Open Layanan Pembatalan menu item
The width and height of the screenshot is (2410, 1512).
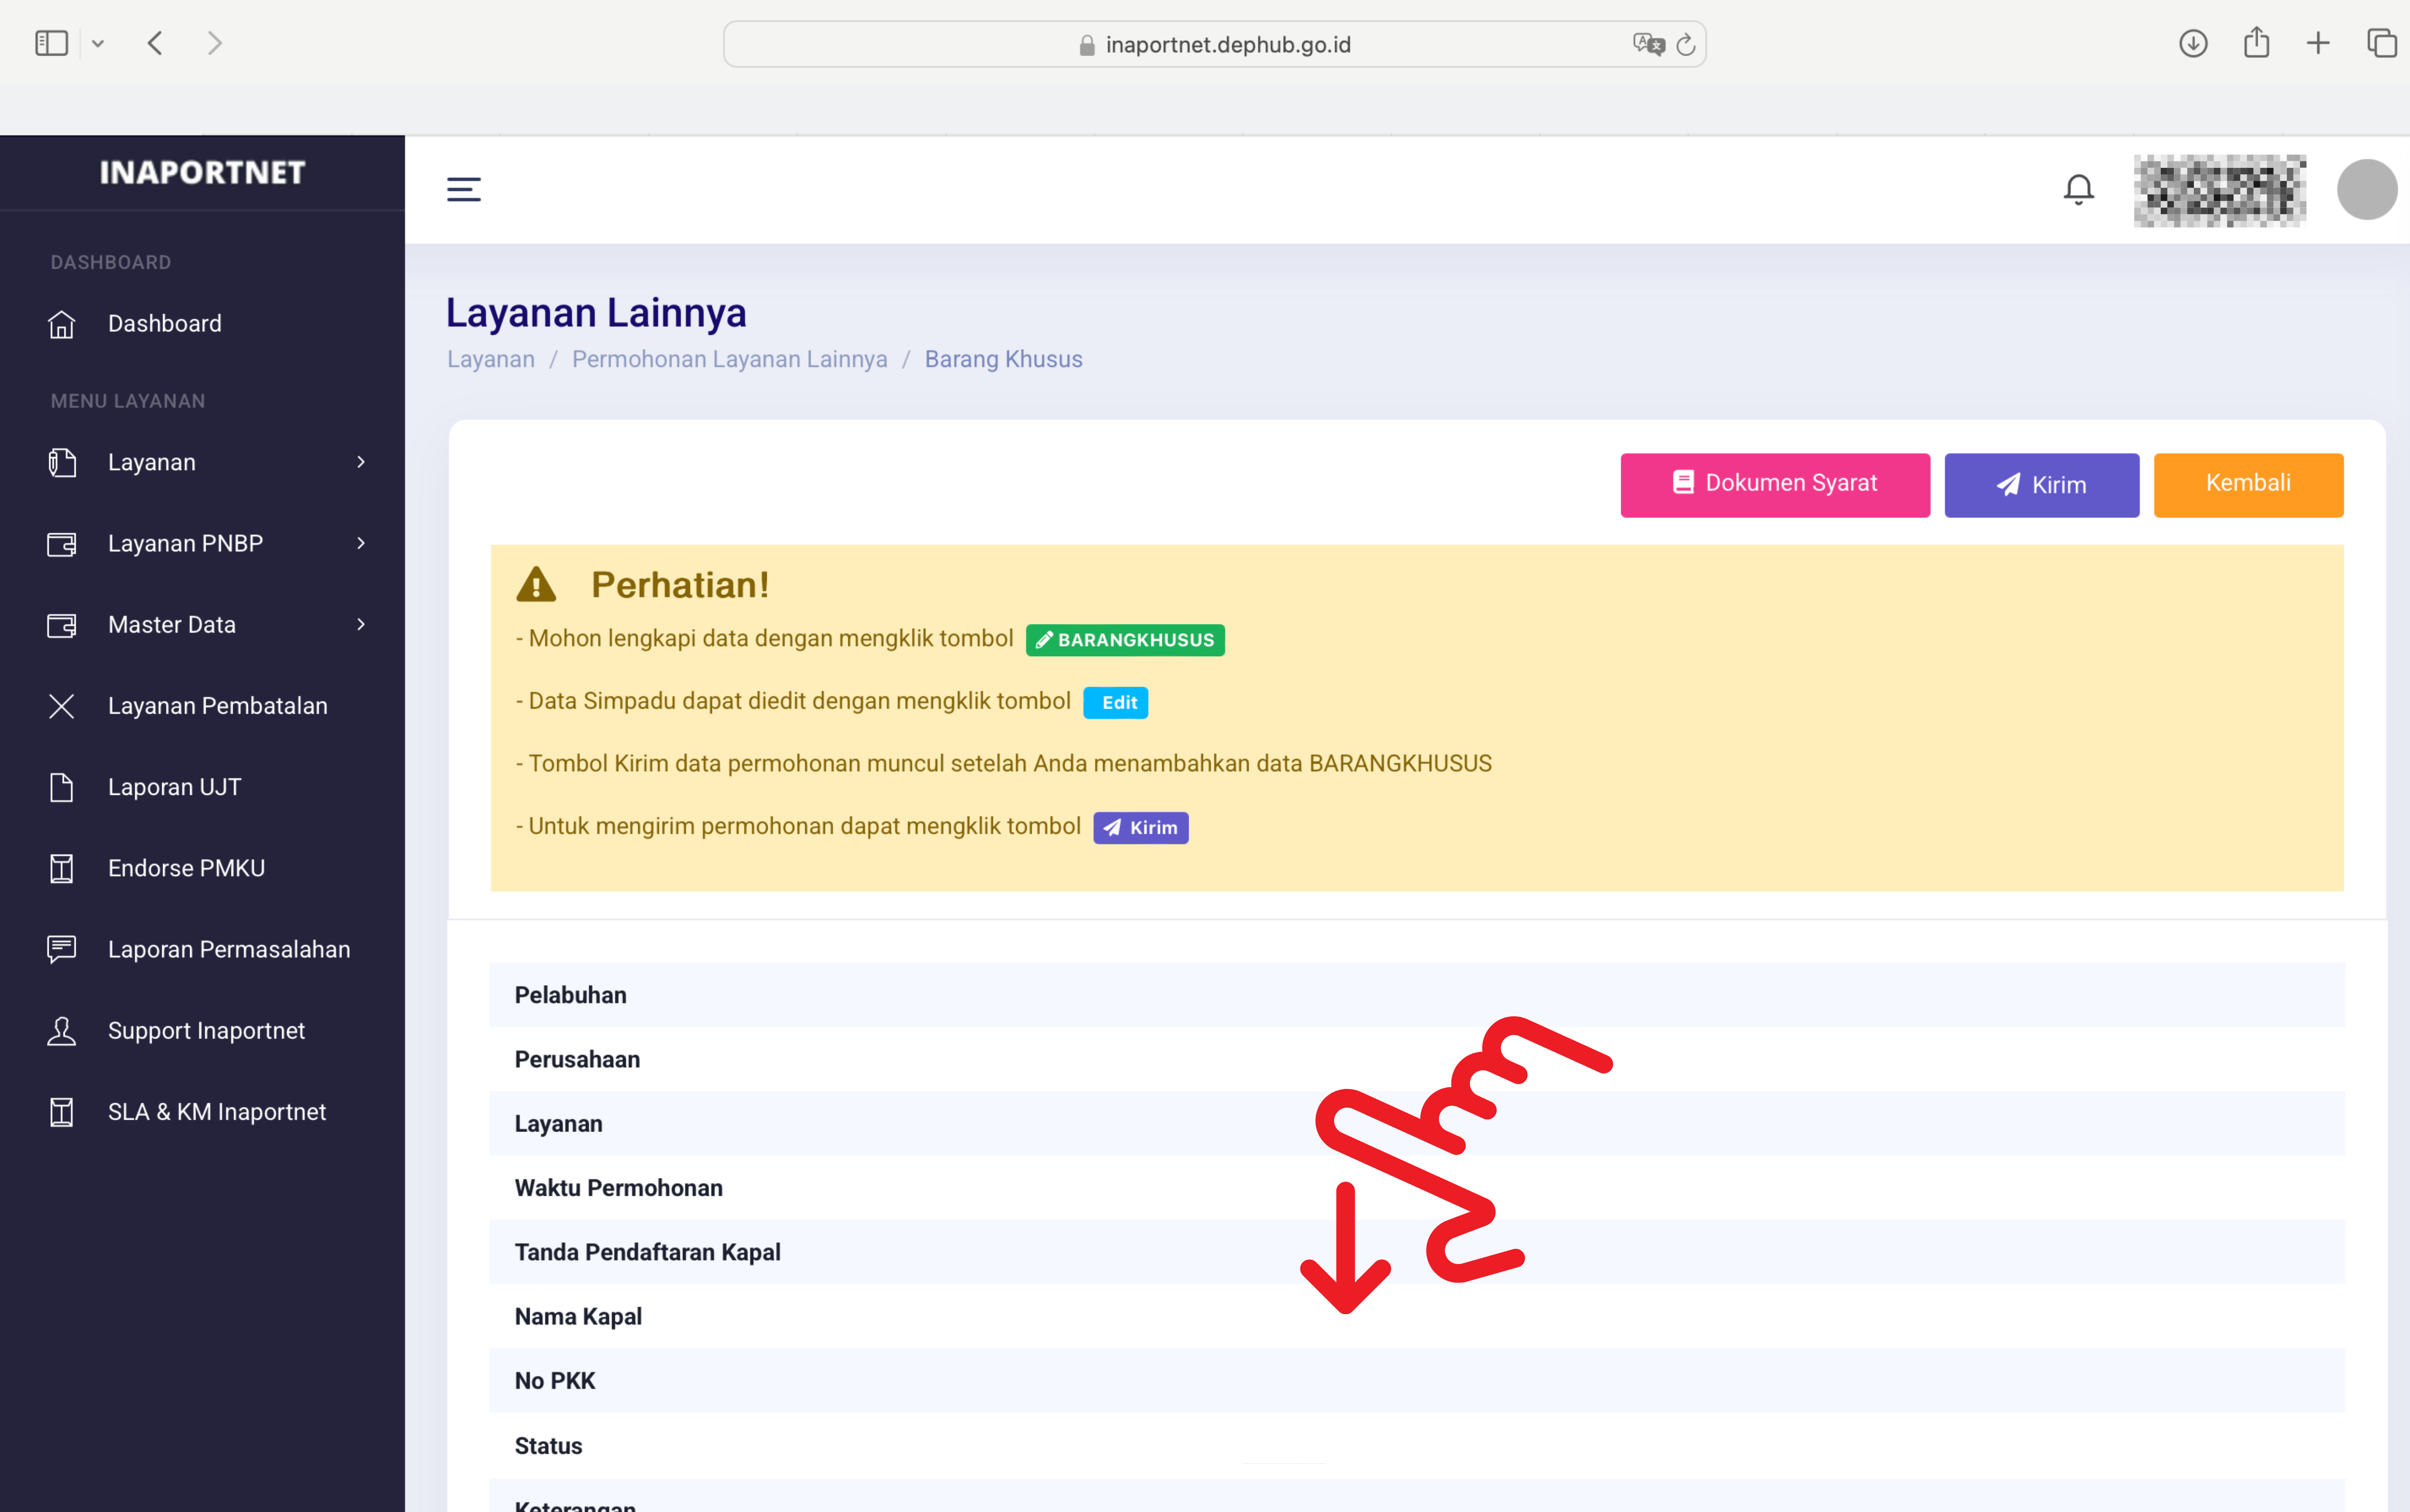217,706
